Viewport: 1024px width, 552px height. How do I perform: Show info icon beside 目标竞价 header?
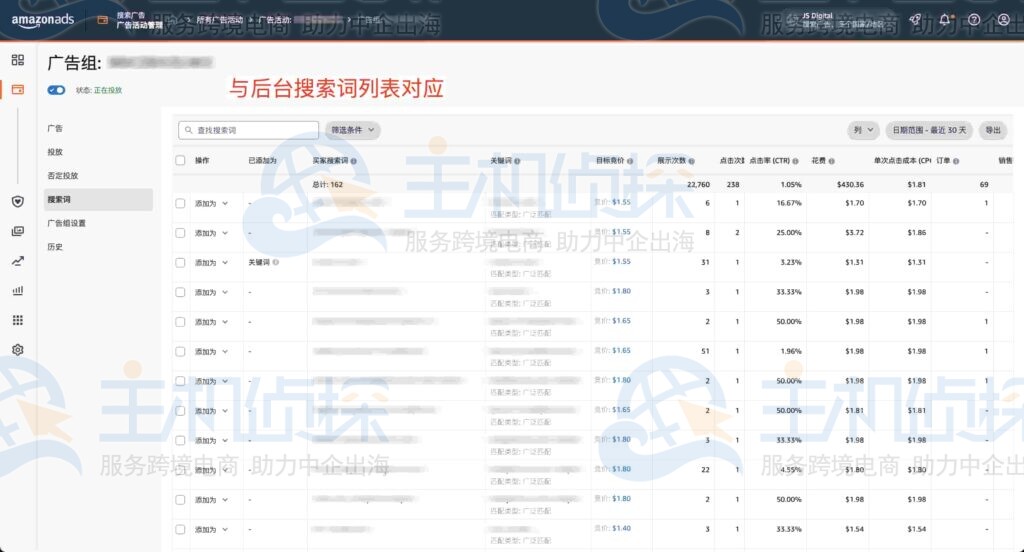pyautogui.click(x=630, y=161)
